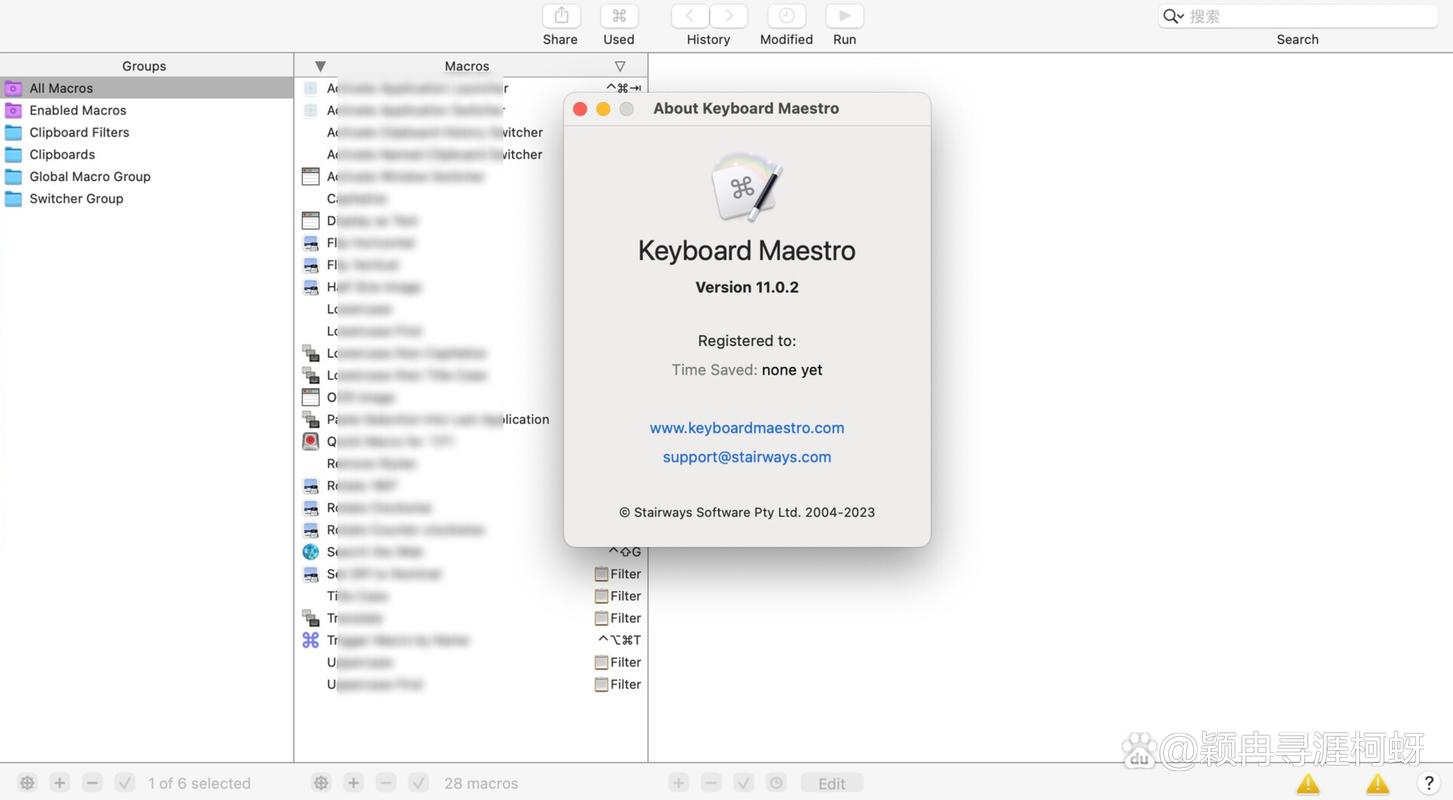Viewport: 1453px width, 800px height.
Task: Open the search magnifier options dropdown
Action: [1173, 16]
